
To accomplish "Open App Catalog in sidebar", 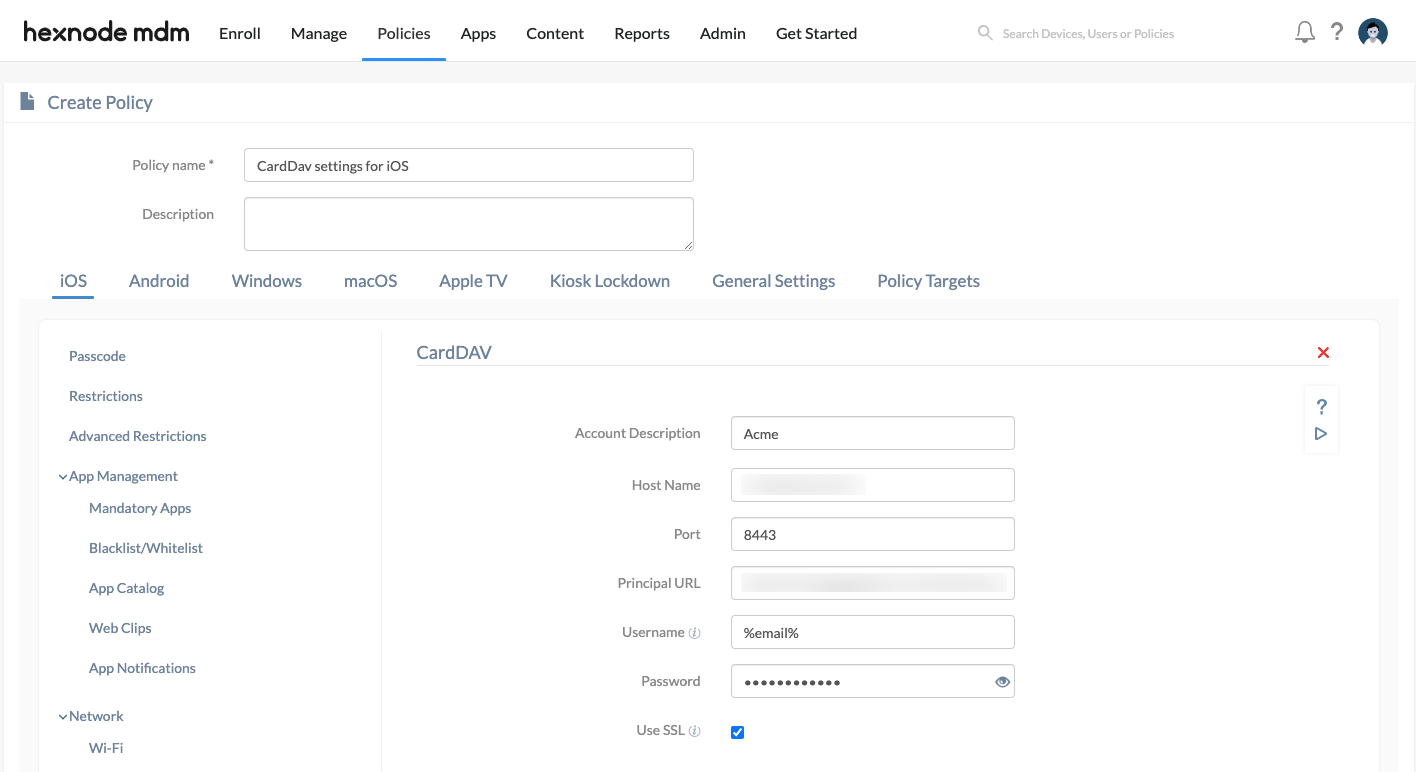I will [126, 588].
